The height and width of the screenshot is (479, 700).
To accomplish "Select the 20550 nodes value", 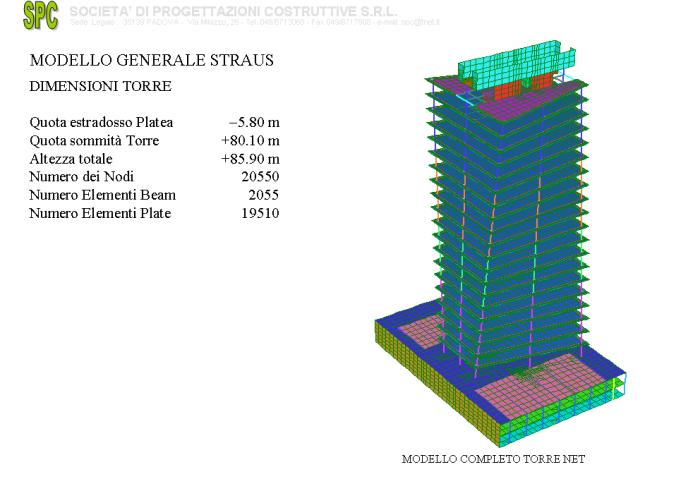I will (260, 177).
